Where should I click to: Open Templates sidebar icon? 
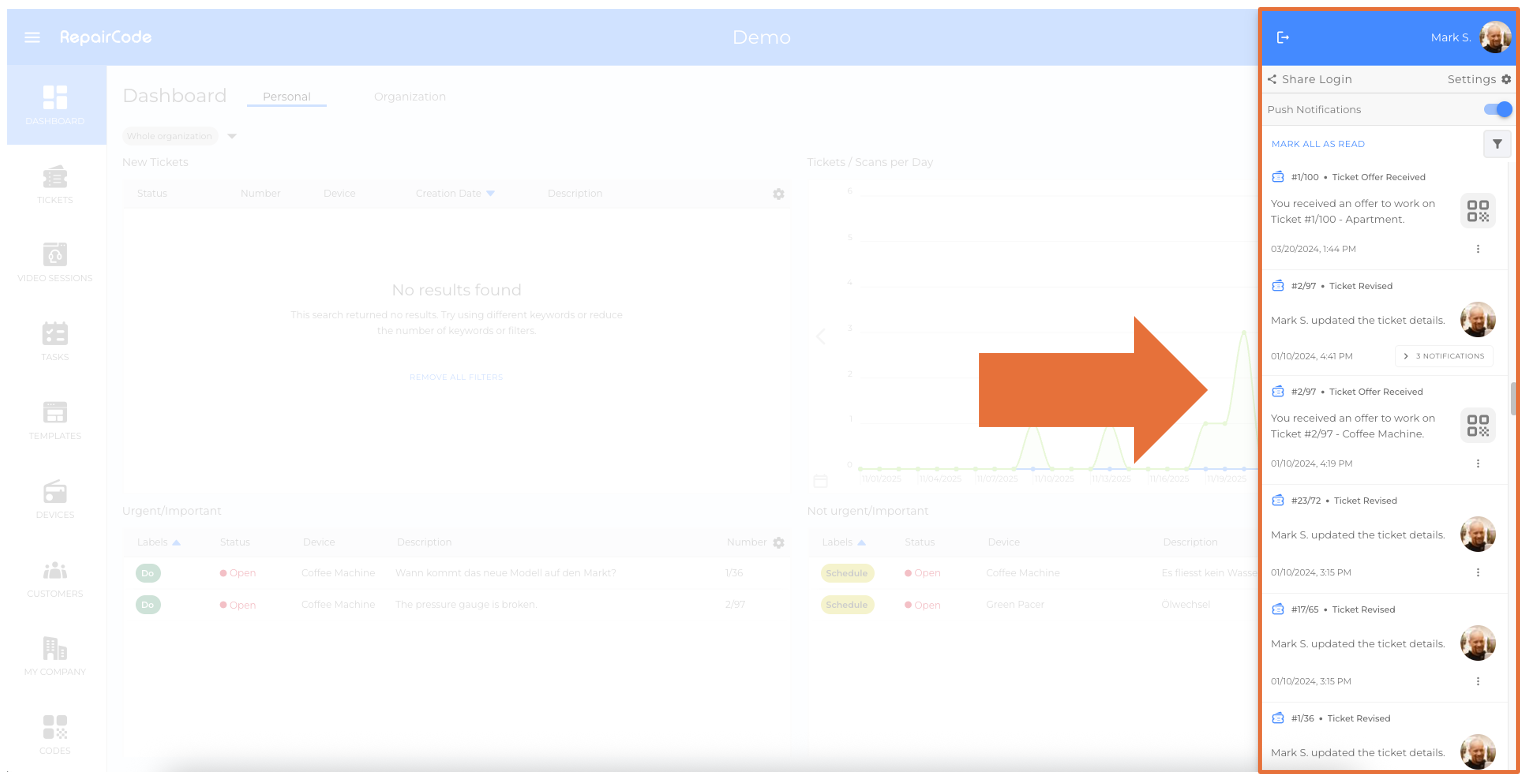pos(55,420)
